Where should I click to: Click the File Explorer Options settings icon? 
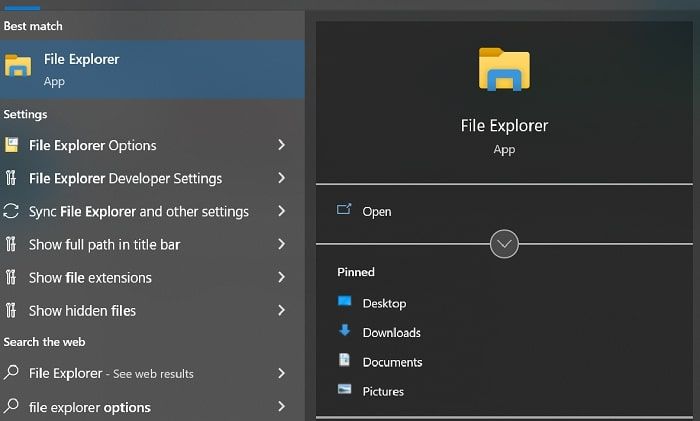[12, 145]
